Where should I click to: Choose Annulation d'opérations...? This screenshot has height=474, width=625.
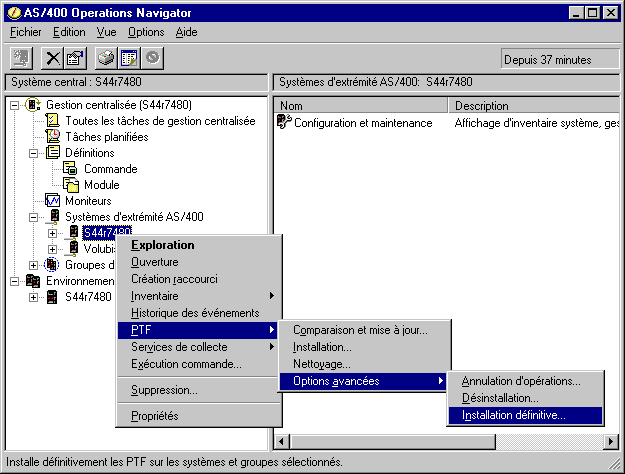[525, 381]
